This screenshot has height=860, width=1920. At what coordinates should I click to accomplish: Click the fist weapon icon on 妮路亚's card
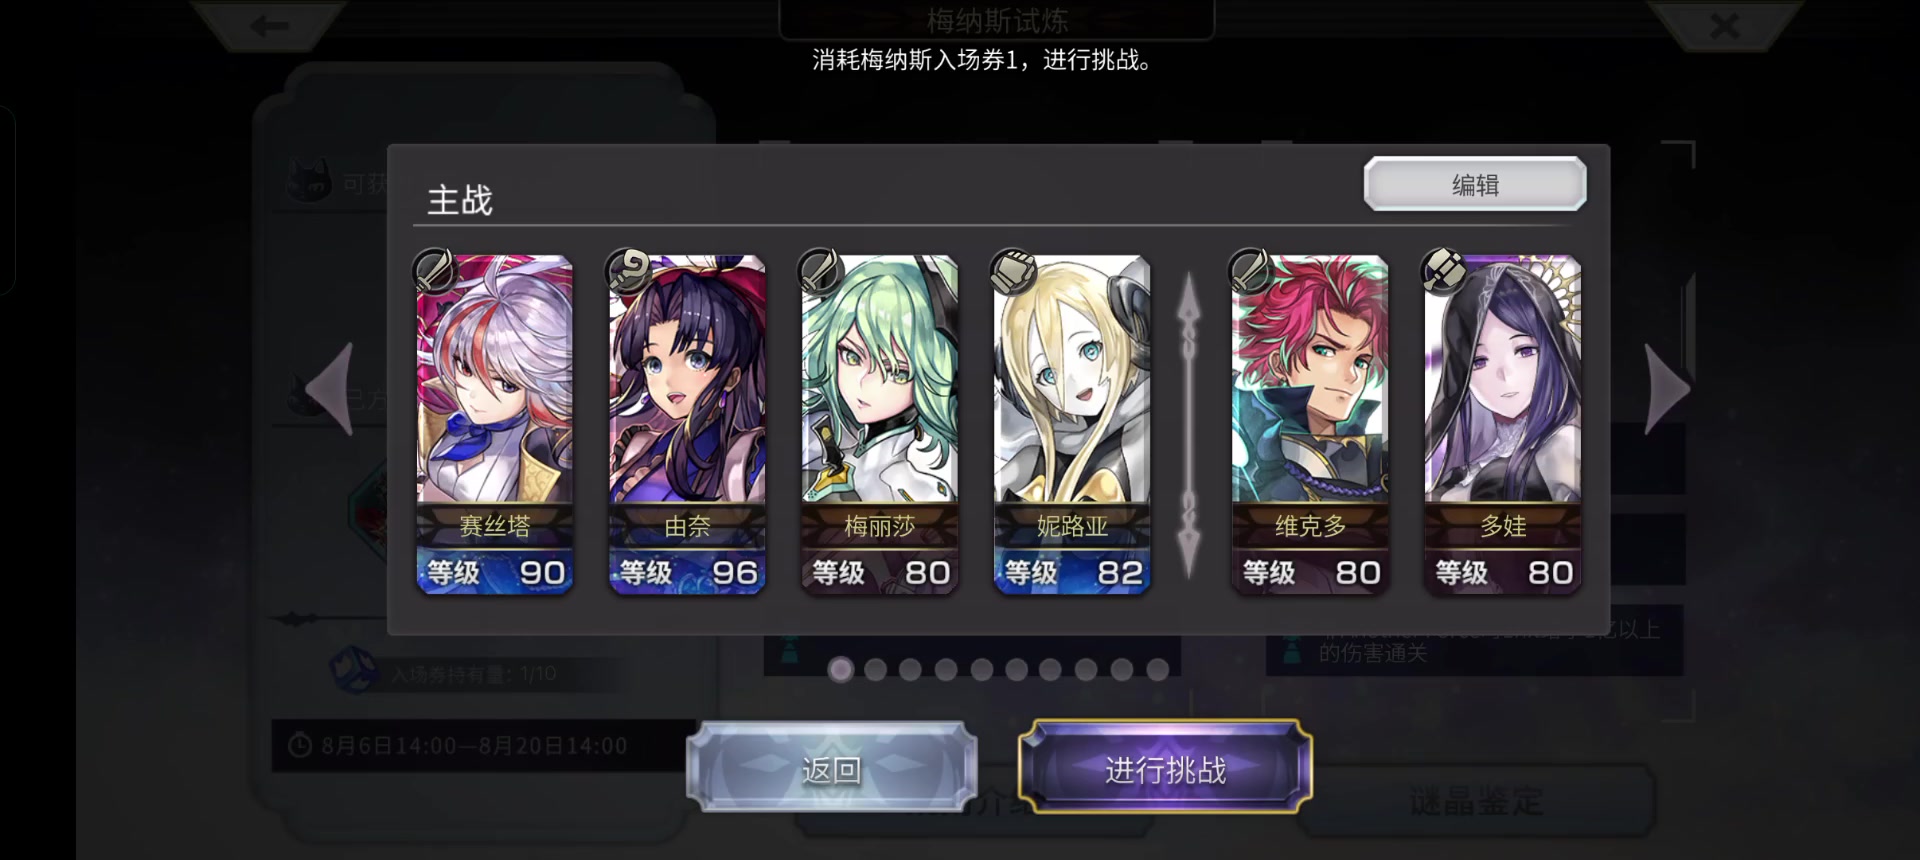click(1012, 270)
